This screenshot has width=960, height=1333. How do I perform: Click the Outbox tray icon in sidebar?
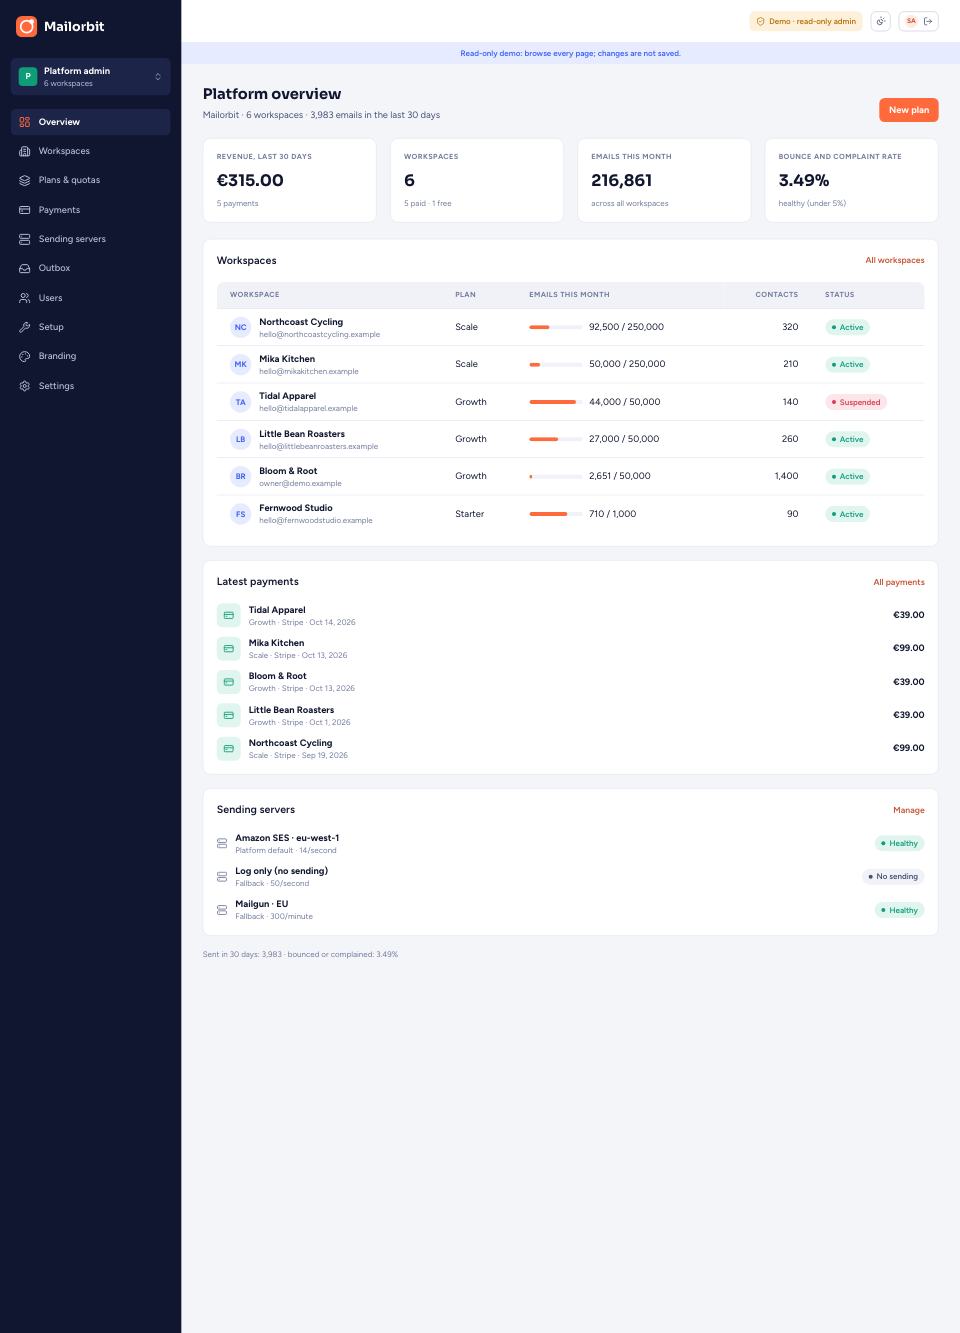tap(25, 268)
